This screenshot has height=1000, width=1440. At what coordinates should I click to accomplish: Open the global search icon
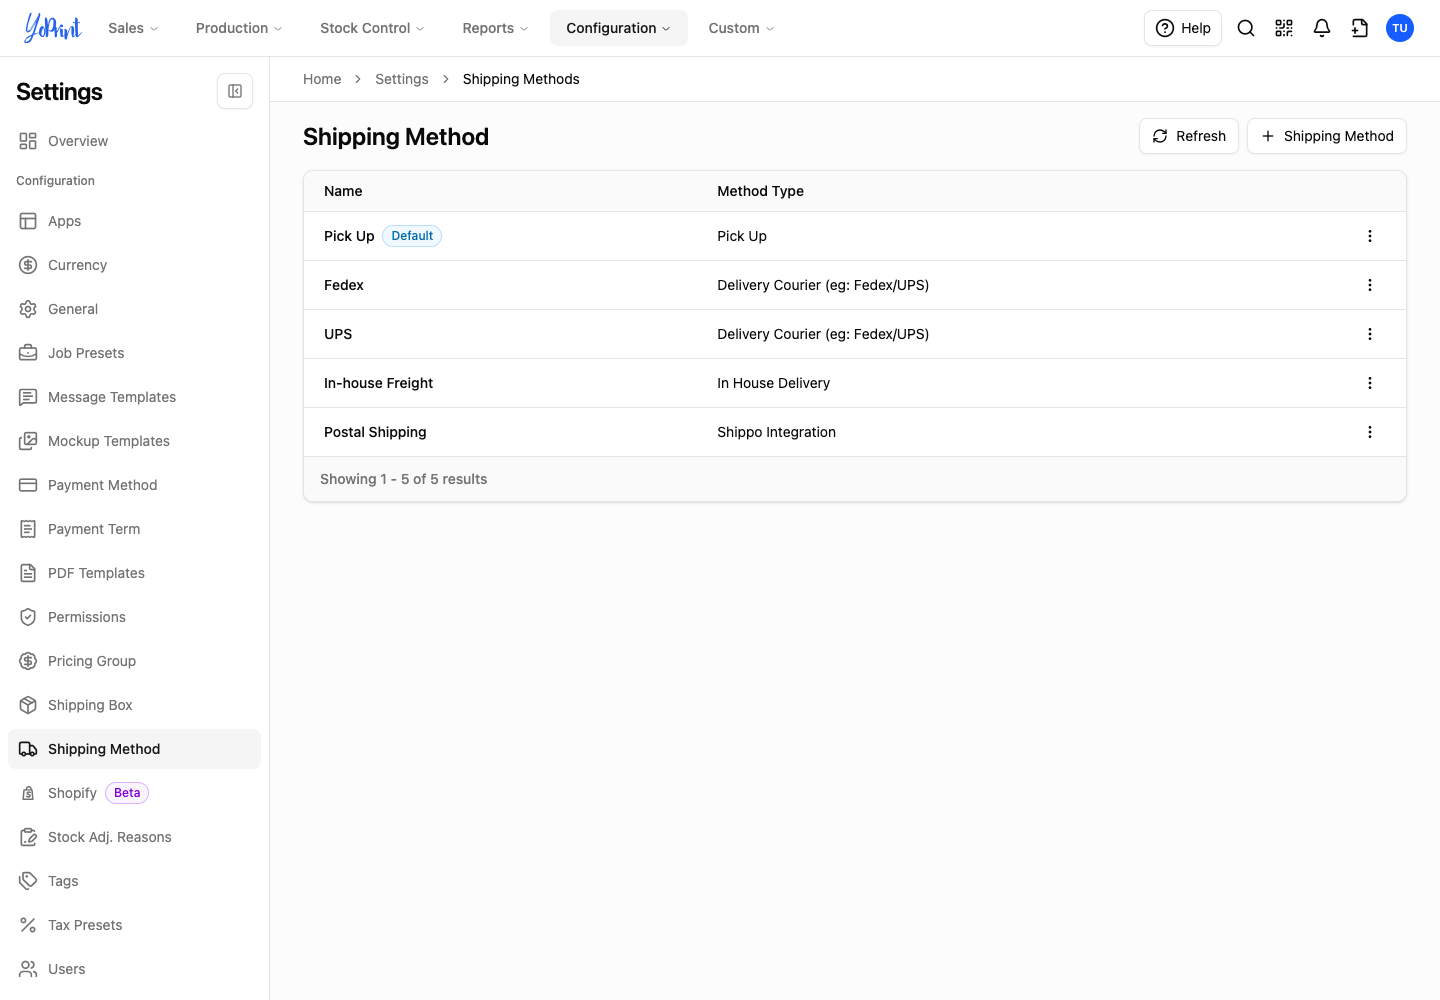pyautogui.click(x=1246, y=28)
